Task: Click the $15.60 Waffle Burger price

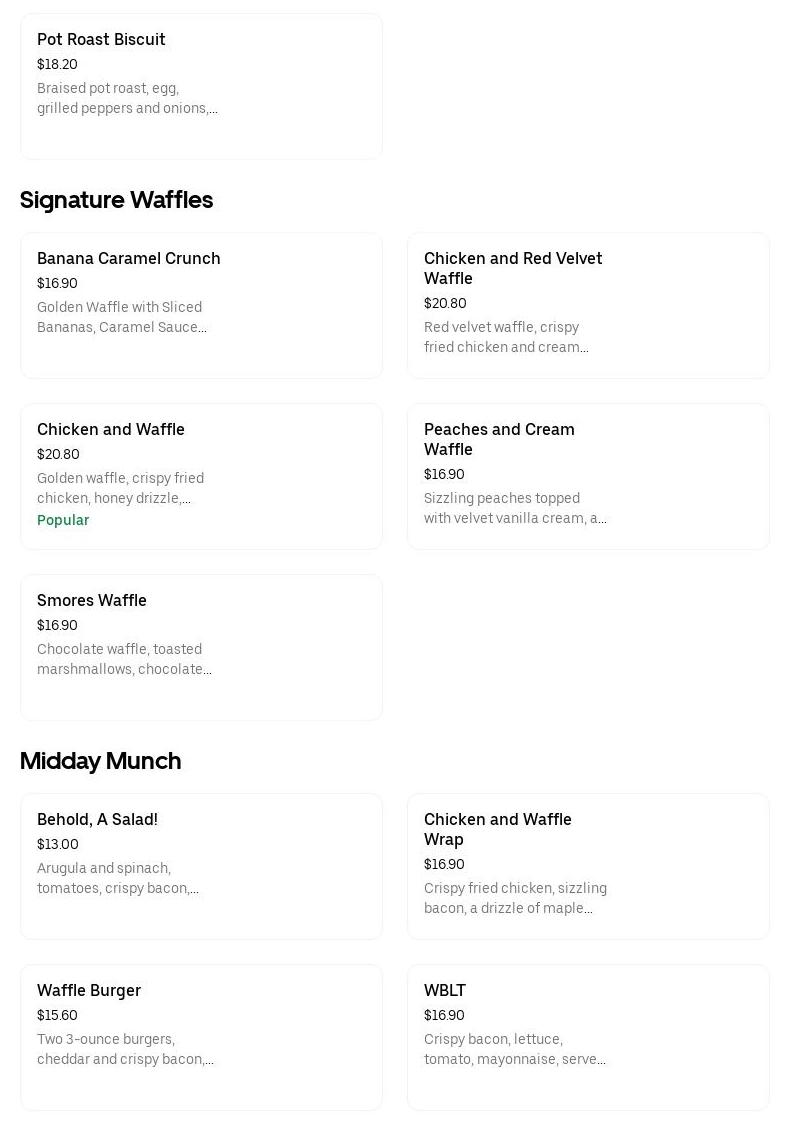Action: [57, 1016]
